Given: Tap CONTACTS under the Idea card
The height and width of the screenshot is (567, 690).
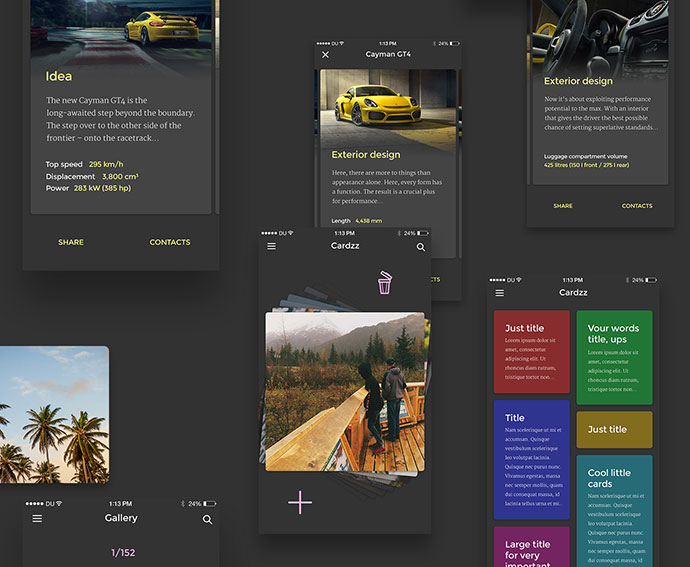Looking at the screenshot, I should coord(170,242).
